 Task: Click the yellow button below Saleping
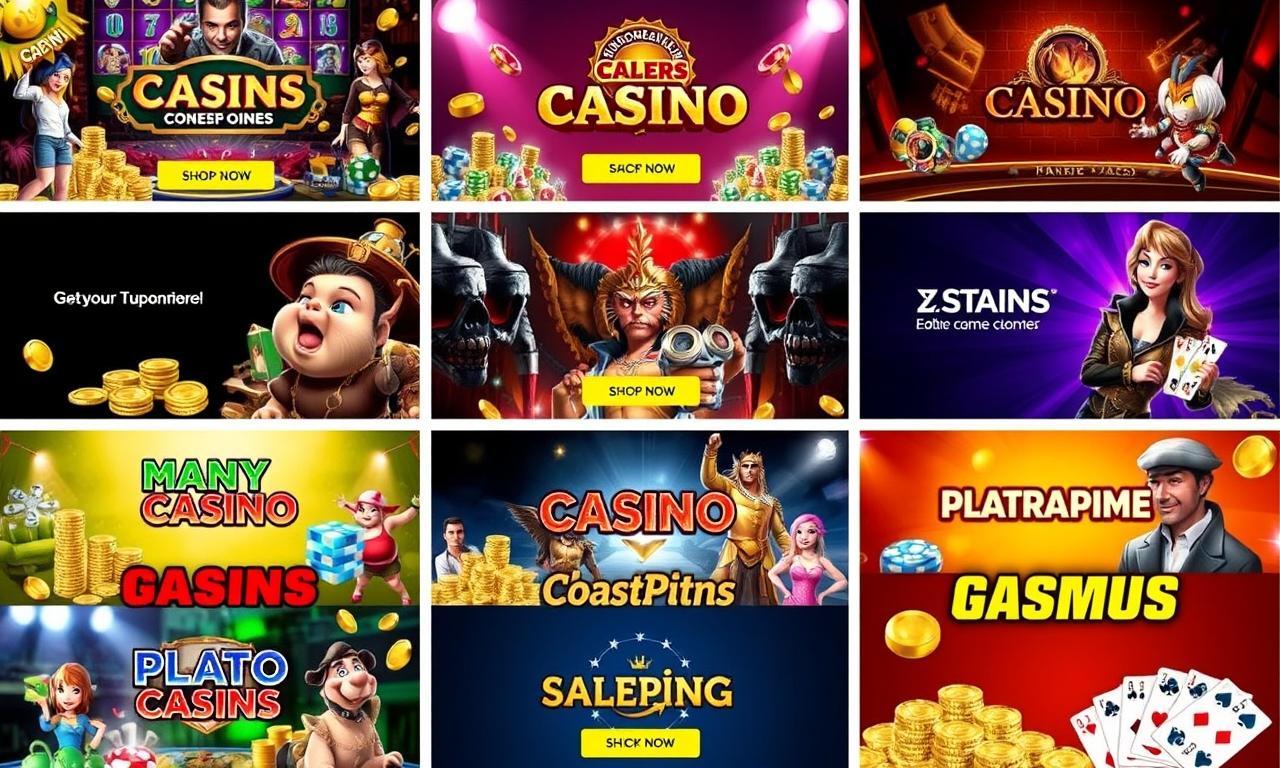coord(641,743)
